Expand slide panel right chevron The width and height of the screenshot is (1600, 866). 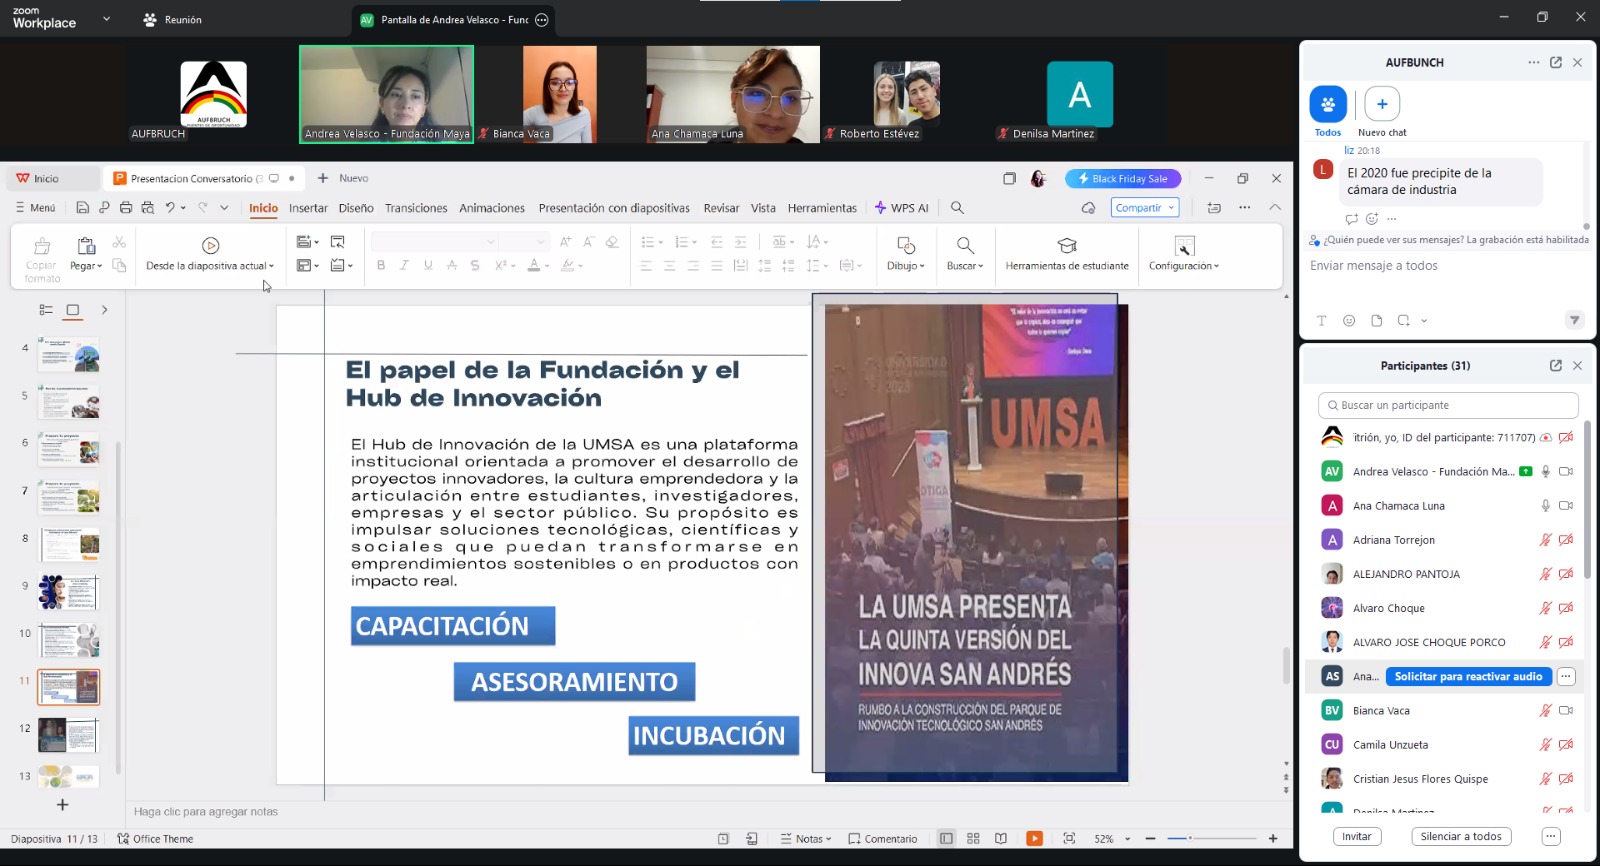click(x=104, y=310)
